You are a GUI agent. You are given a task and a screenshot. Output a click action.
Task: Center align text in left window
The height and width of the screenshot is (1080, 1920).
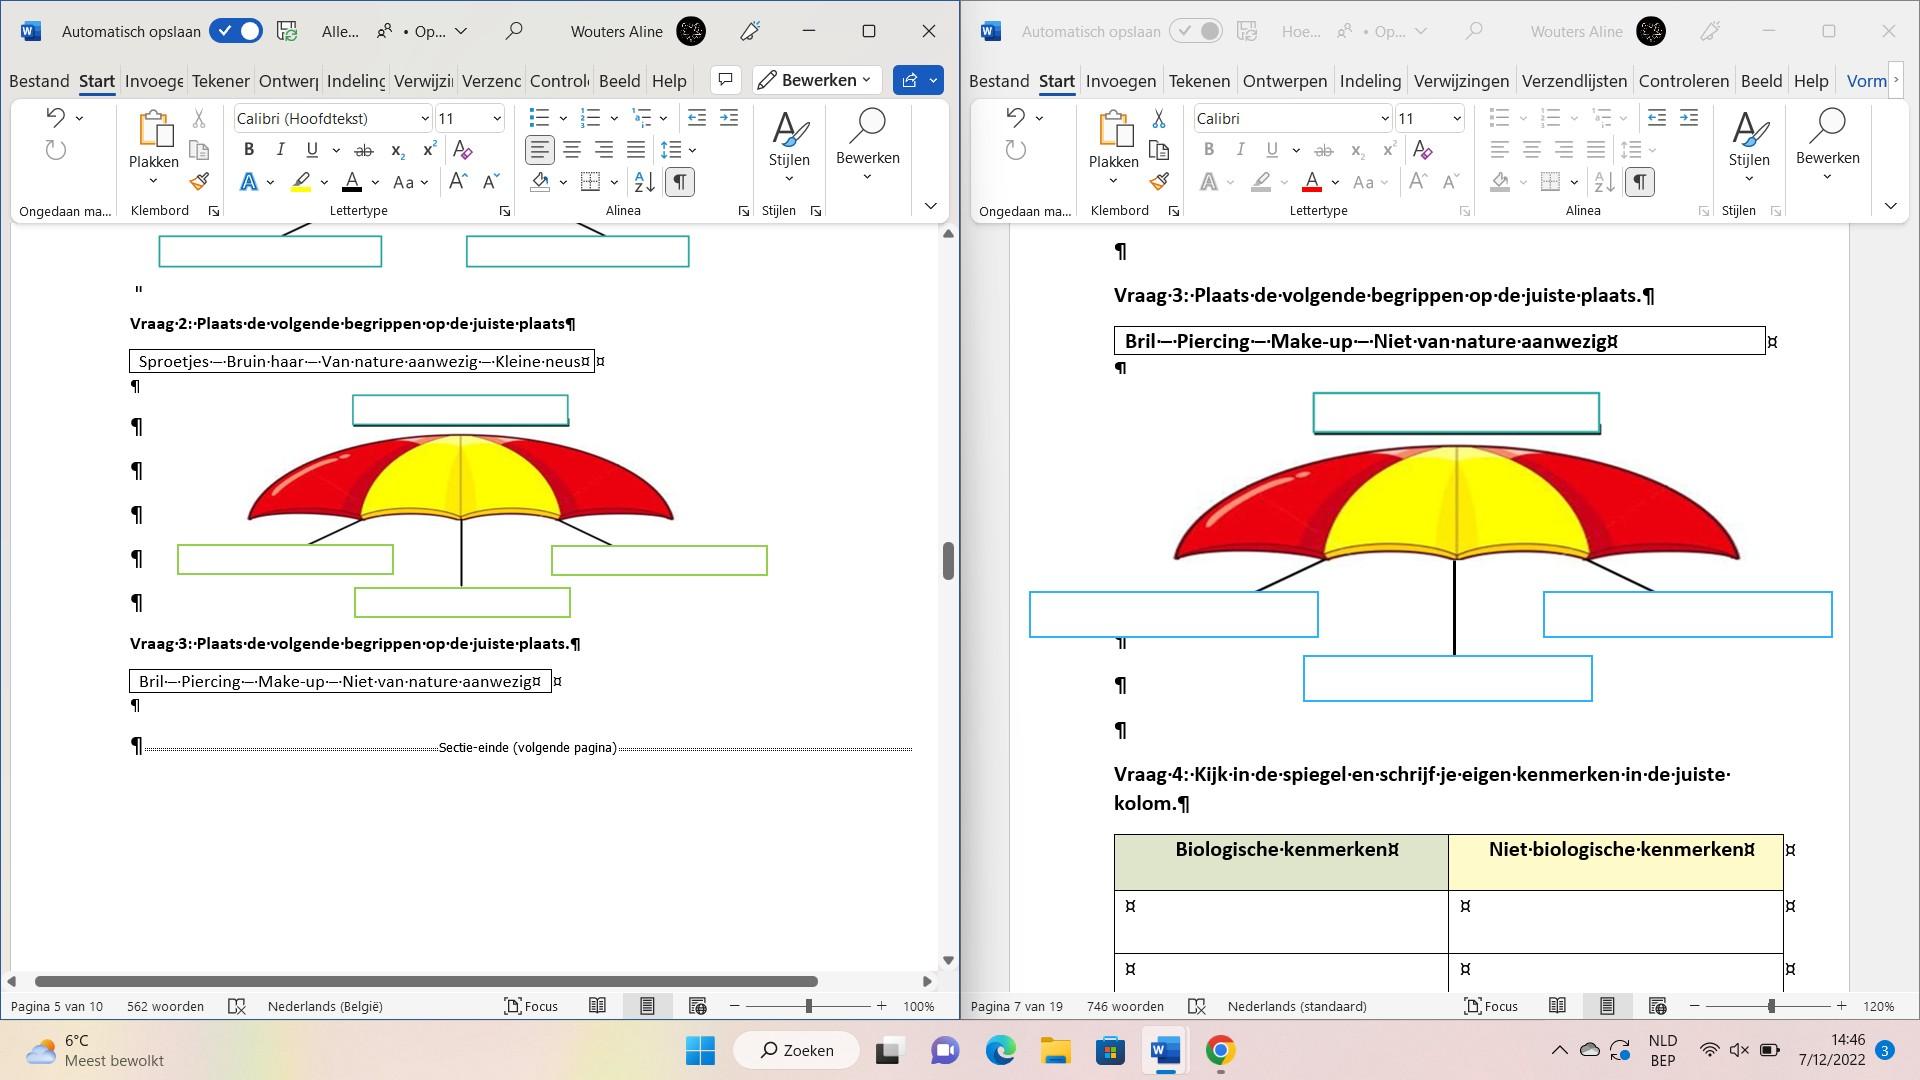[572, 150]
